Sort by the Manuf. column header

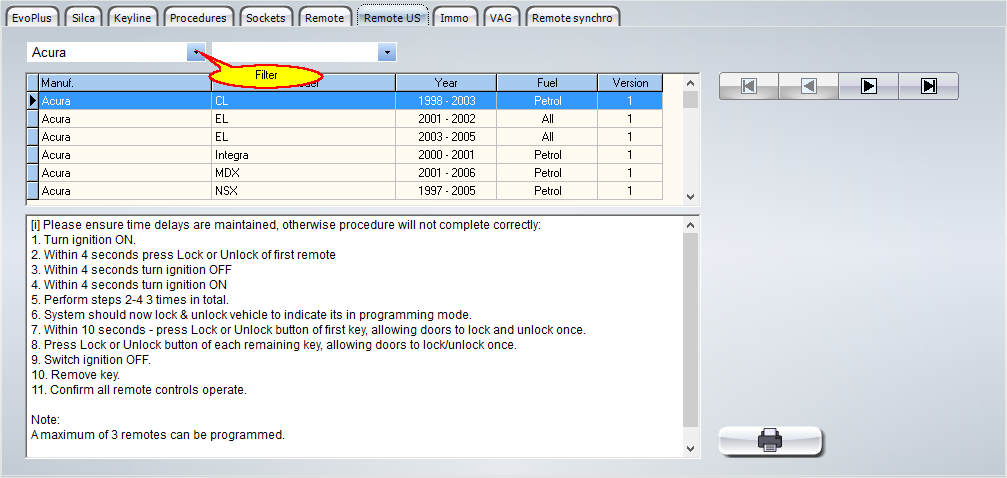125,83
